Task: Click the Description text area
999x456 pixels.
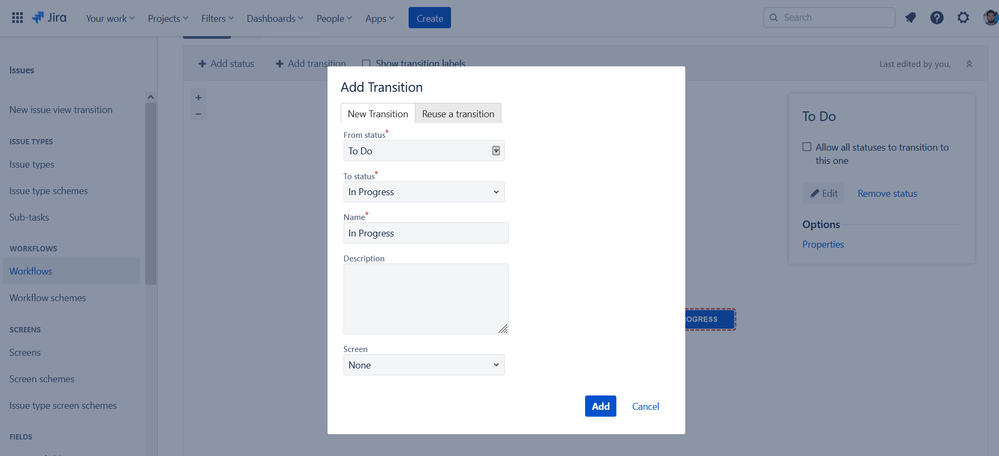Action: point(426,299)
